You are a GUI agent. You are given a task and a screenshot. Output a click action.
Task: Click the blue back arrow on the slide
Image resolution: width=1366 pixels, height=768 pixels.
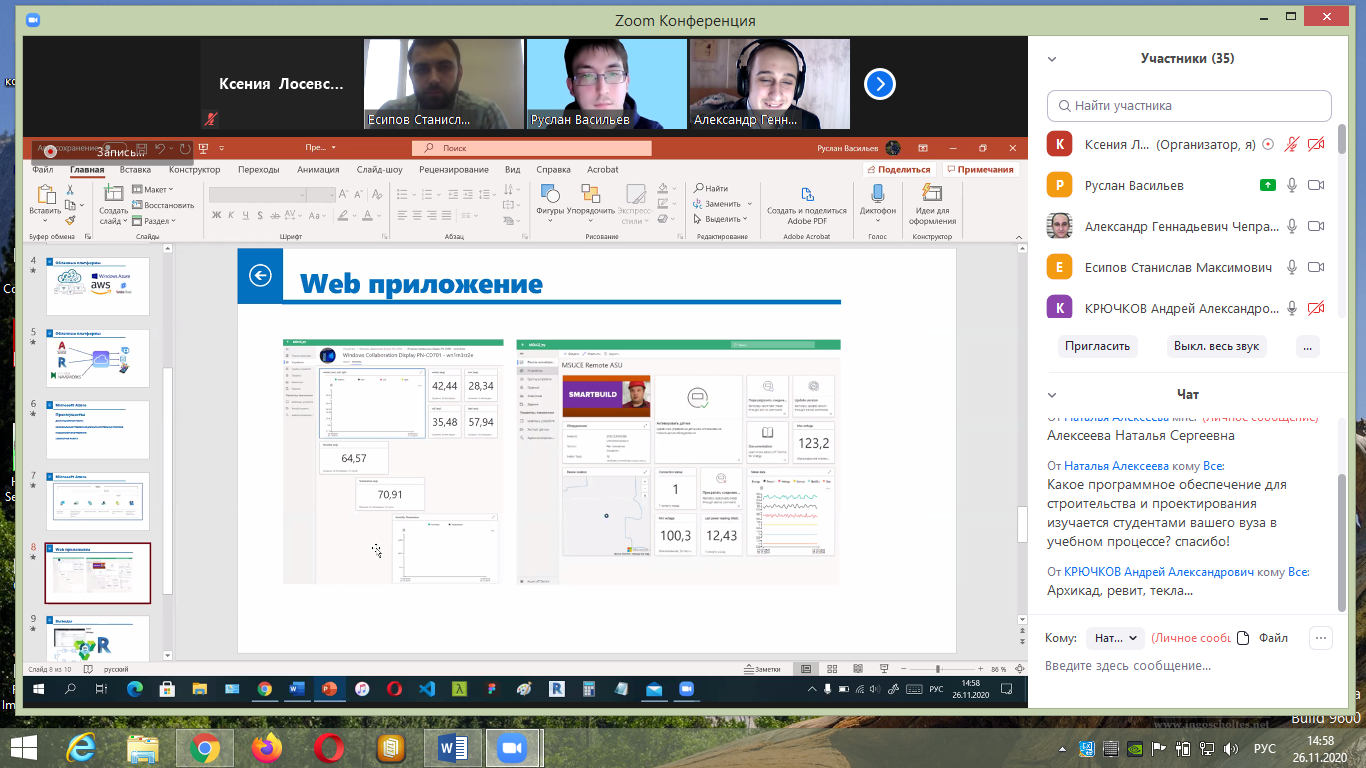click(260, 275)
